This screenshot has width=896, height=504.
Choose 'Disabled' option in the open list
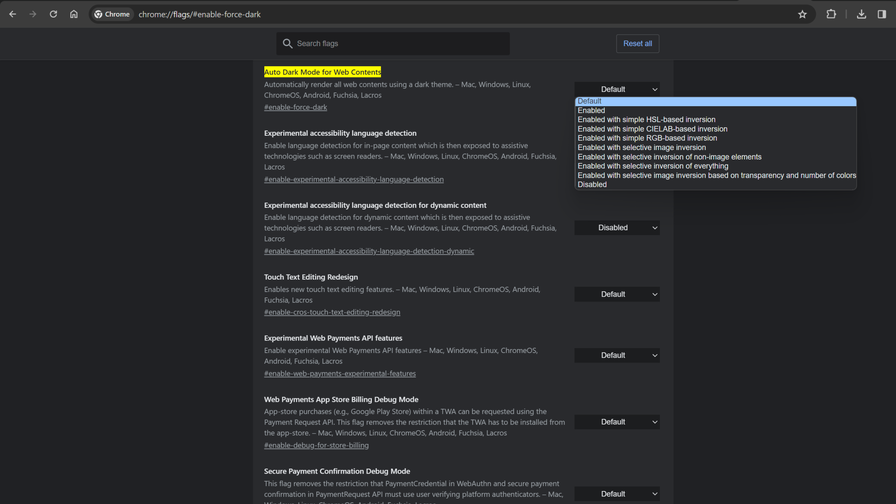592,184
